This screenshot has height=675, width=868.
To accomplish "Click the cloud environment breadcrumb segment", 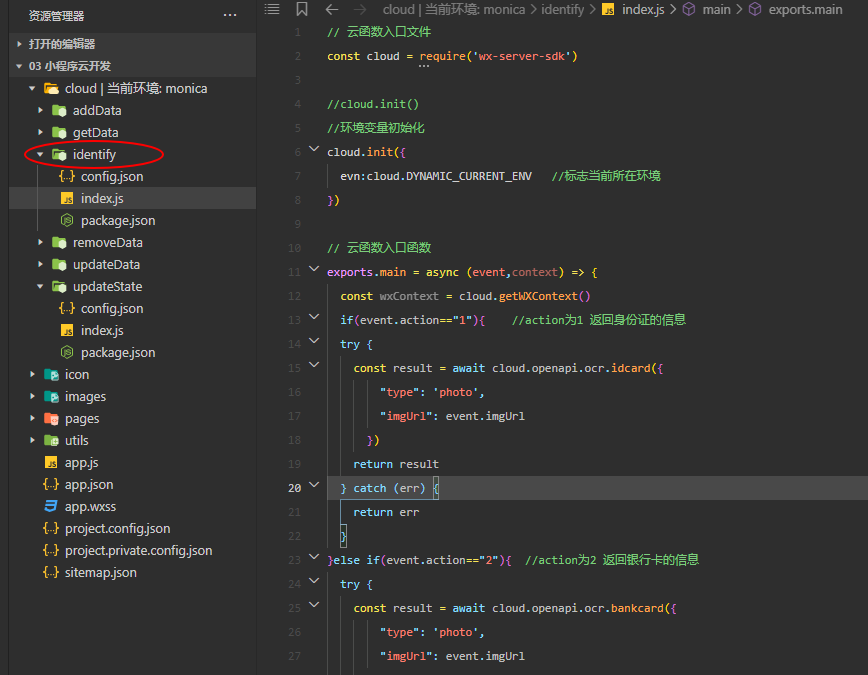I will click(454, 9).
